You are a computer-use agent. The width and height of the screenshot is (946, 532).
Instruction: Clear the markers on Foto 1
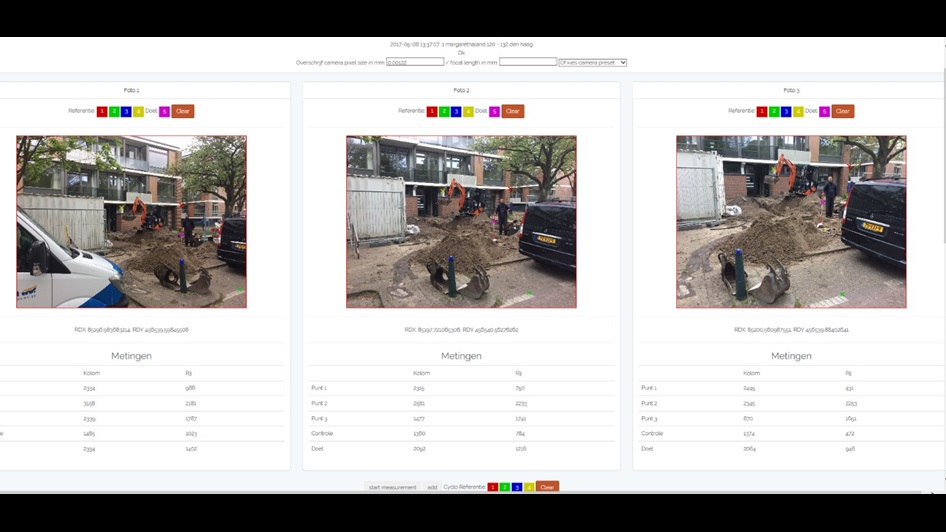pyautogui.click(x=183, y=111)
